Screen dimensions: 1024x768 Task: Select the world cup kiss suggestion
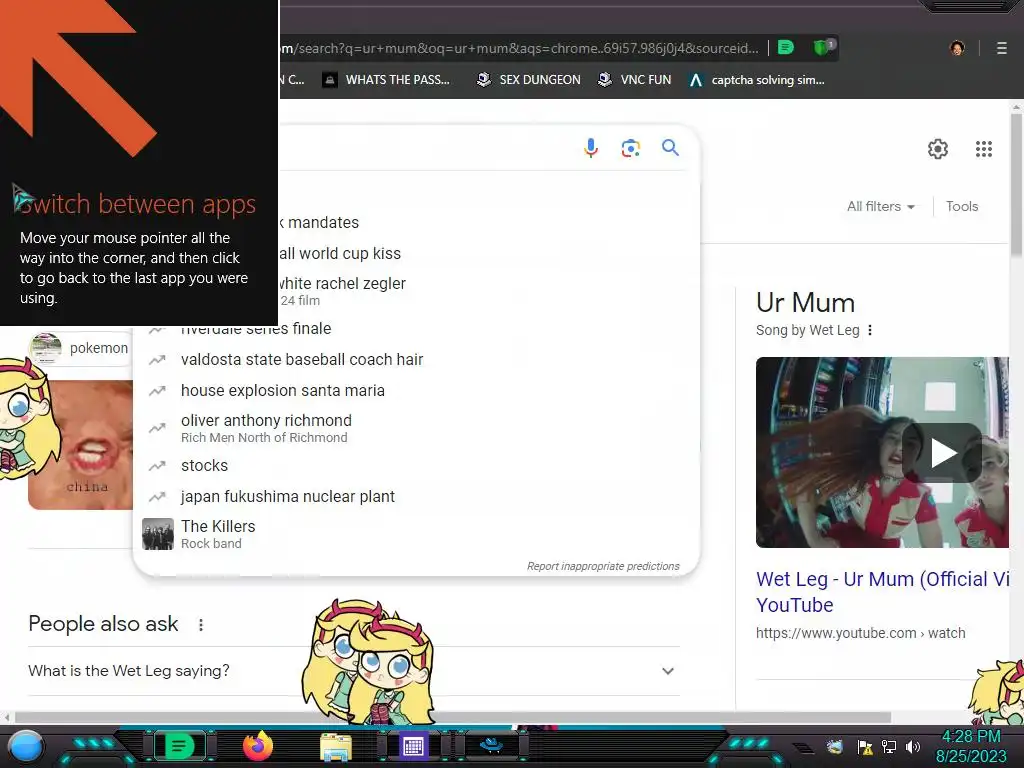pyautogui.click(x=340, y=253)
